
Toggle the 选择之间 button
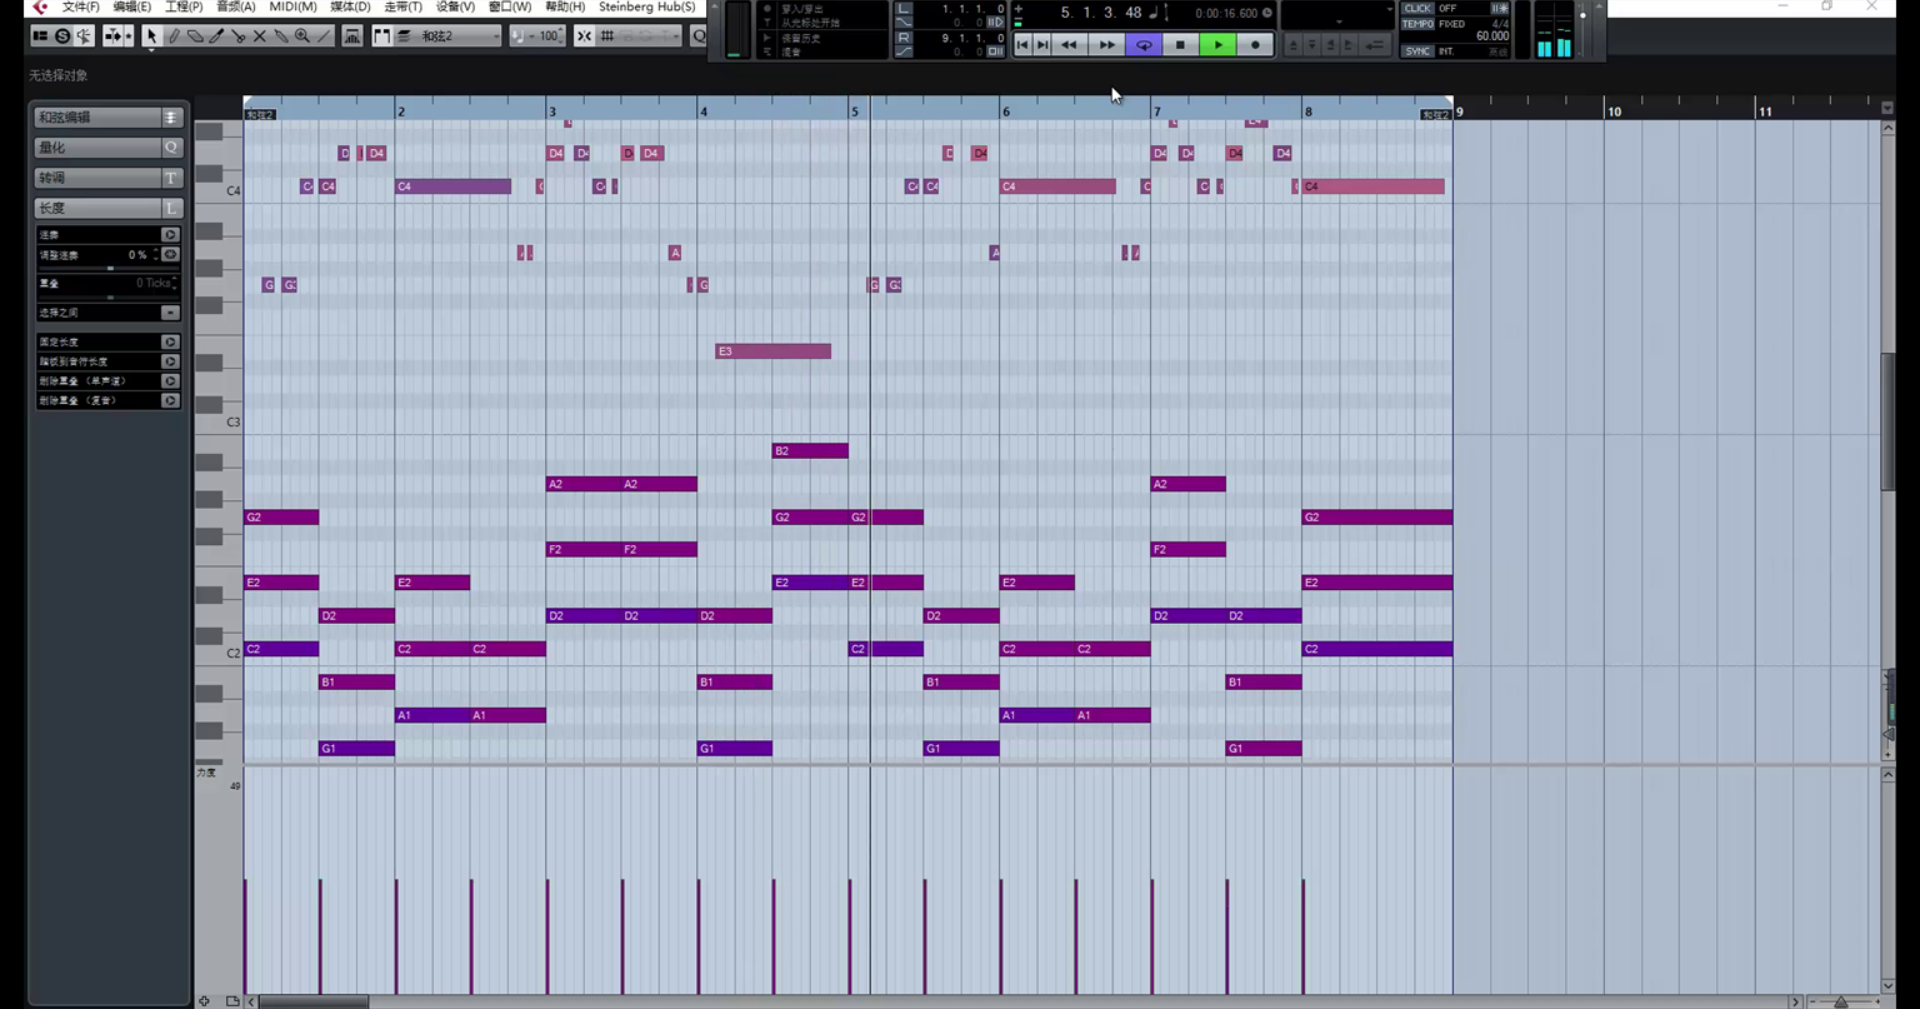point(170,313)
